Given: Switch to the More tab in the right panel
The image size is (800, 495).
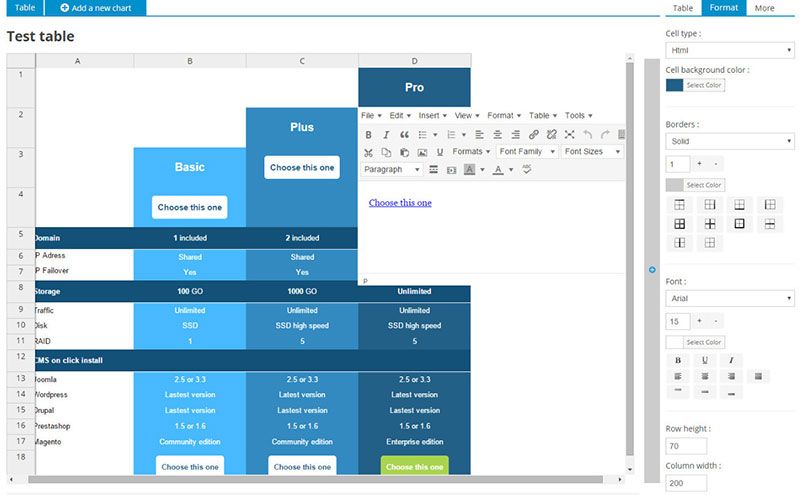Looking at the screenshot, I should tap(764, 8).
